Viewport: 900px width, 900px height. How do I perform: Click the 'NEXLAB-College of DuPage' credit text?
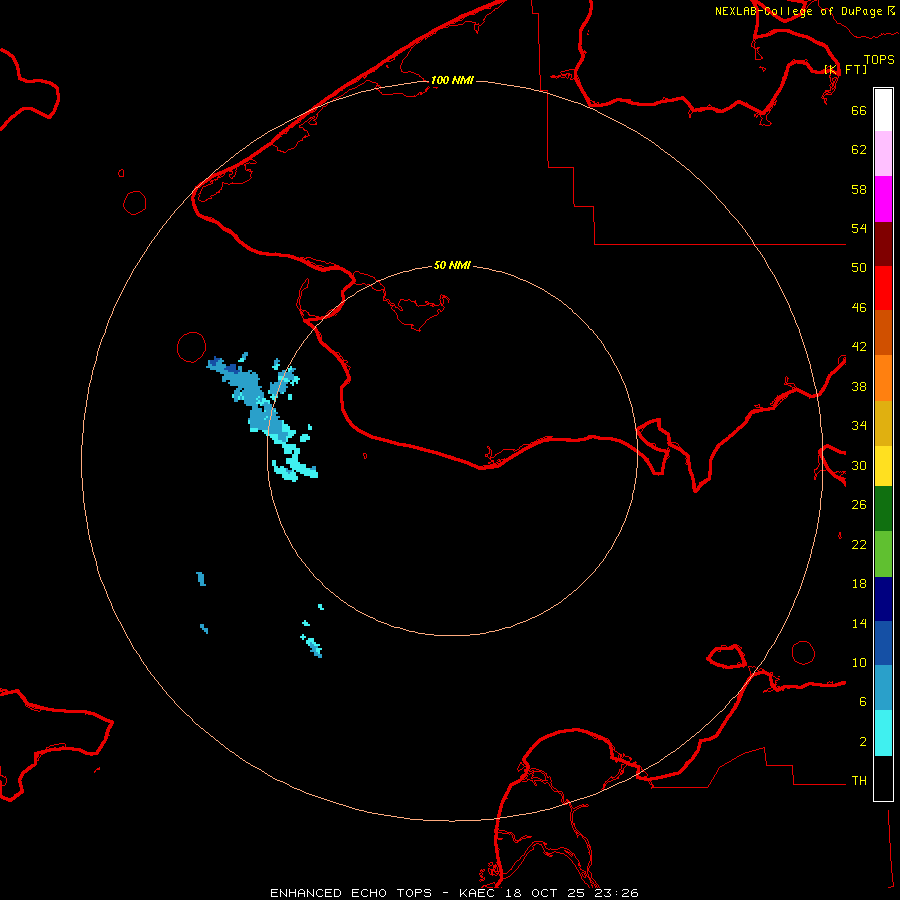[x=798, y=11]
